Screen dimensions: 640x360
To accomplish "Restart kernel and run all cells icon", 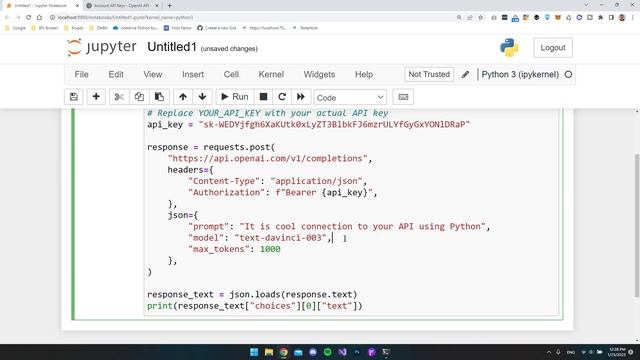I will click(x=301, y=97).
